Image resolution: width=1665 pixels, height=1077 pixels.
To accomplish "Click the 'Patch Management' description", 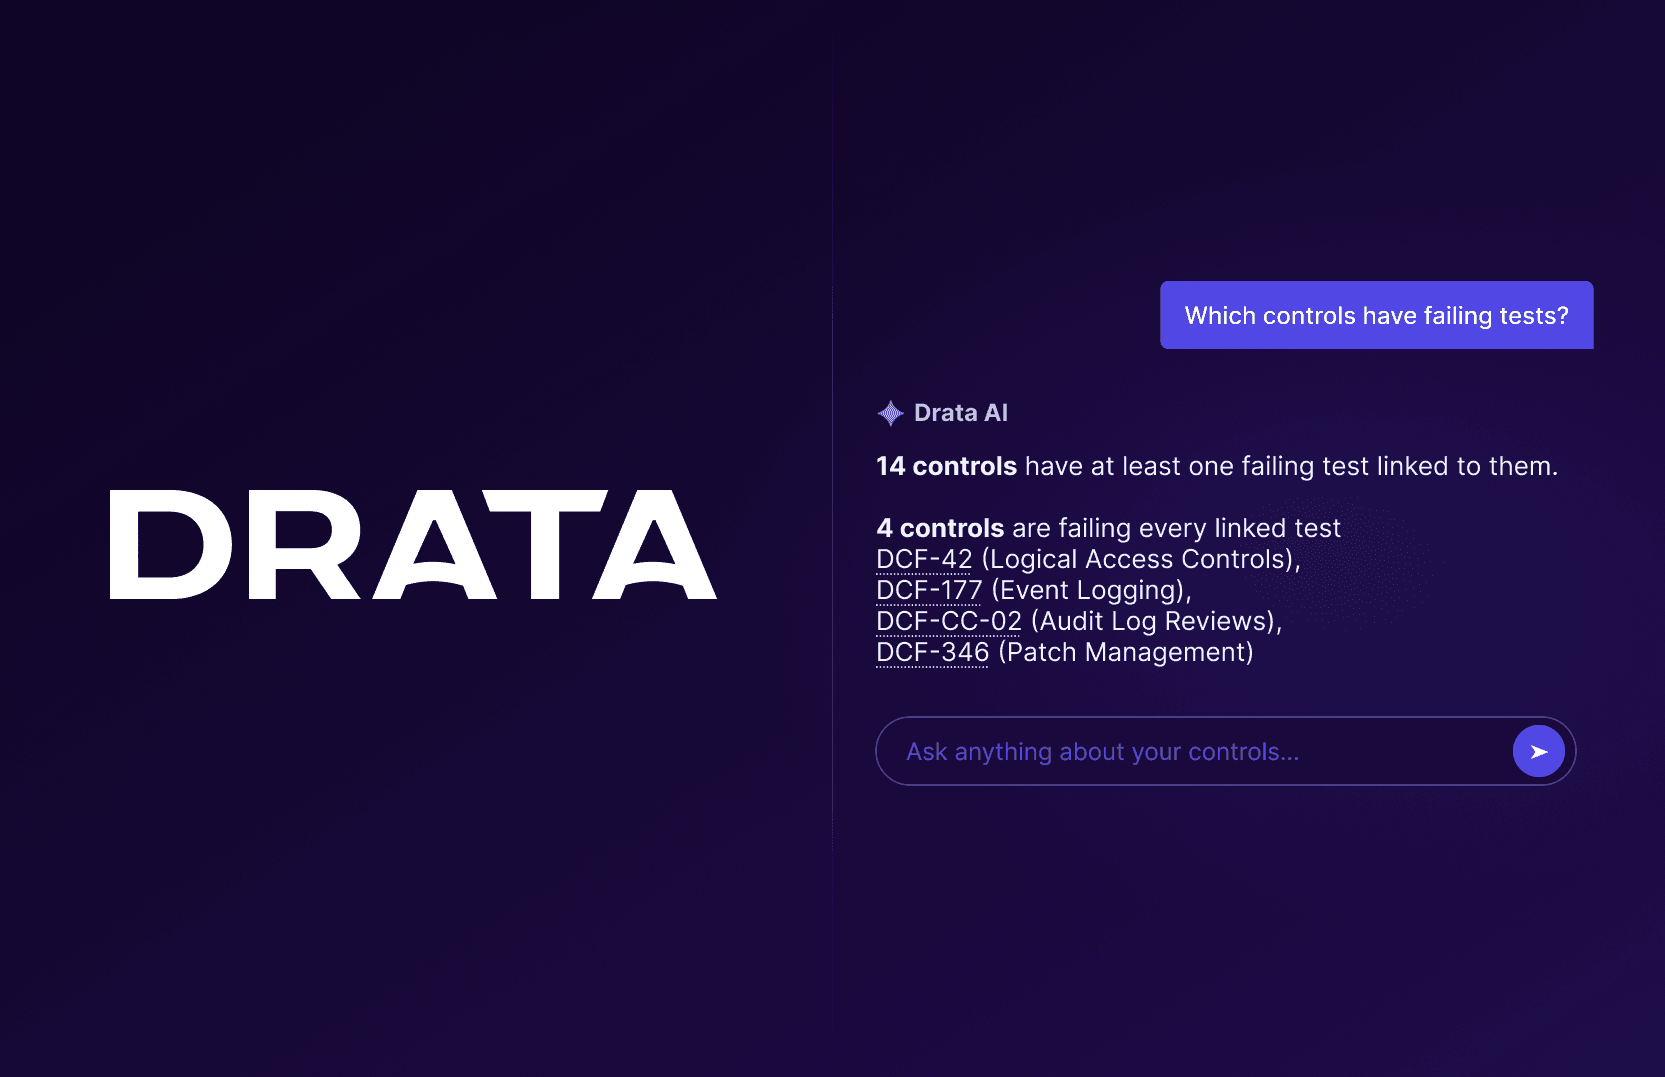I will tap(1126, 652).
